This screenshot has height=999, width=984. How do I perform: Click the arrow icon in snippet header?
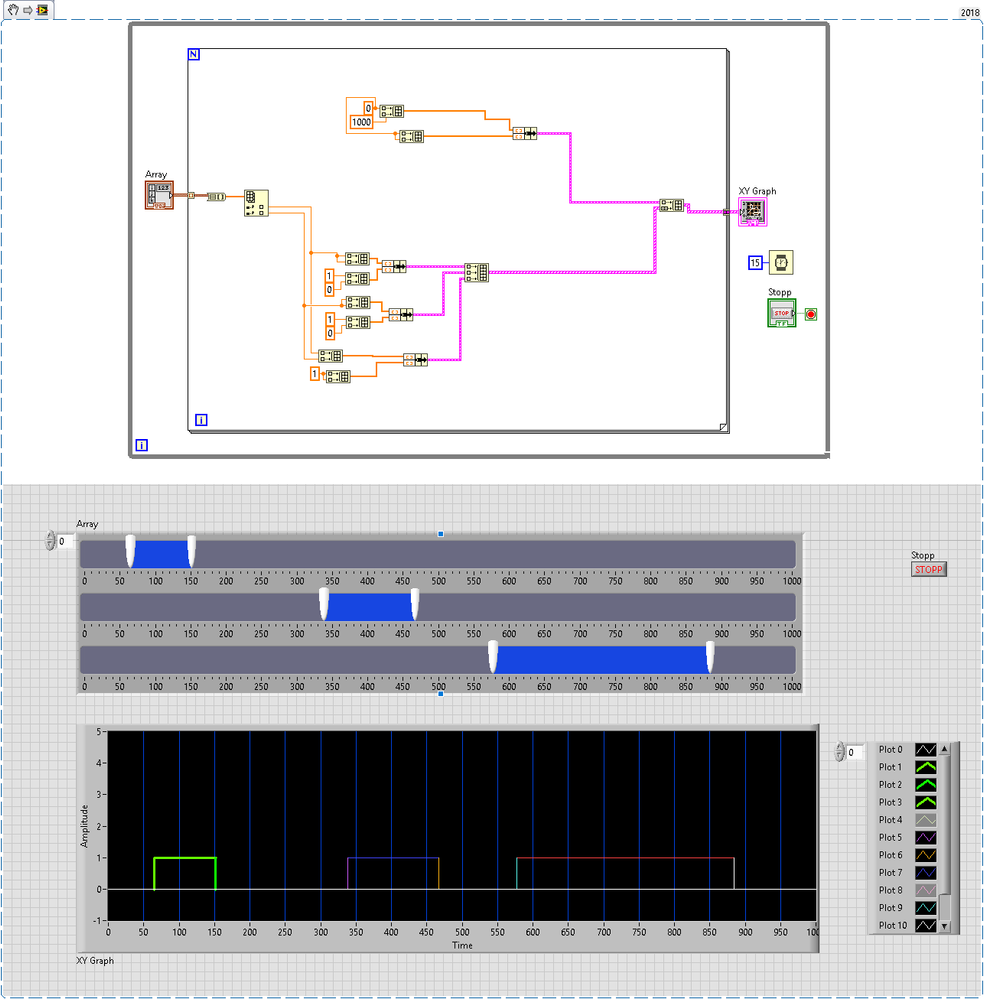27,10
